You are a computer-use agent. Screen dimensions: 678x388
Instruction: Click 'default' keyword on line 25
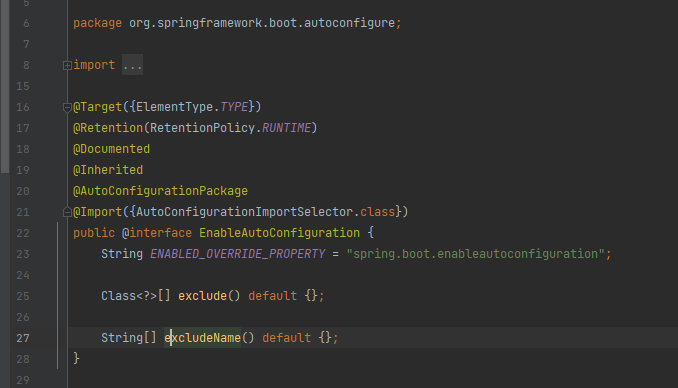tap(272, 296)
